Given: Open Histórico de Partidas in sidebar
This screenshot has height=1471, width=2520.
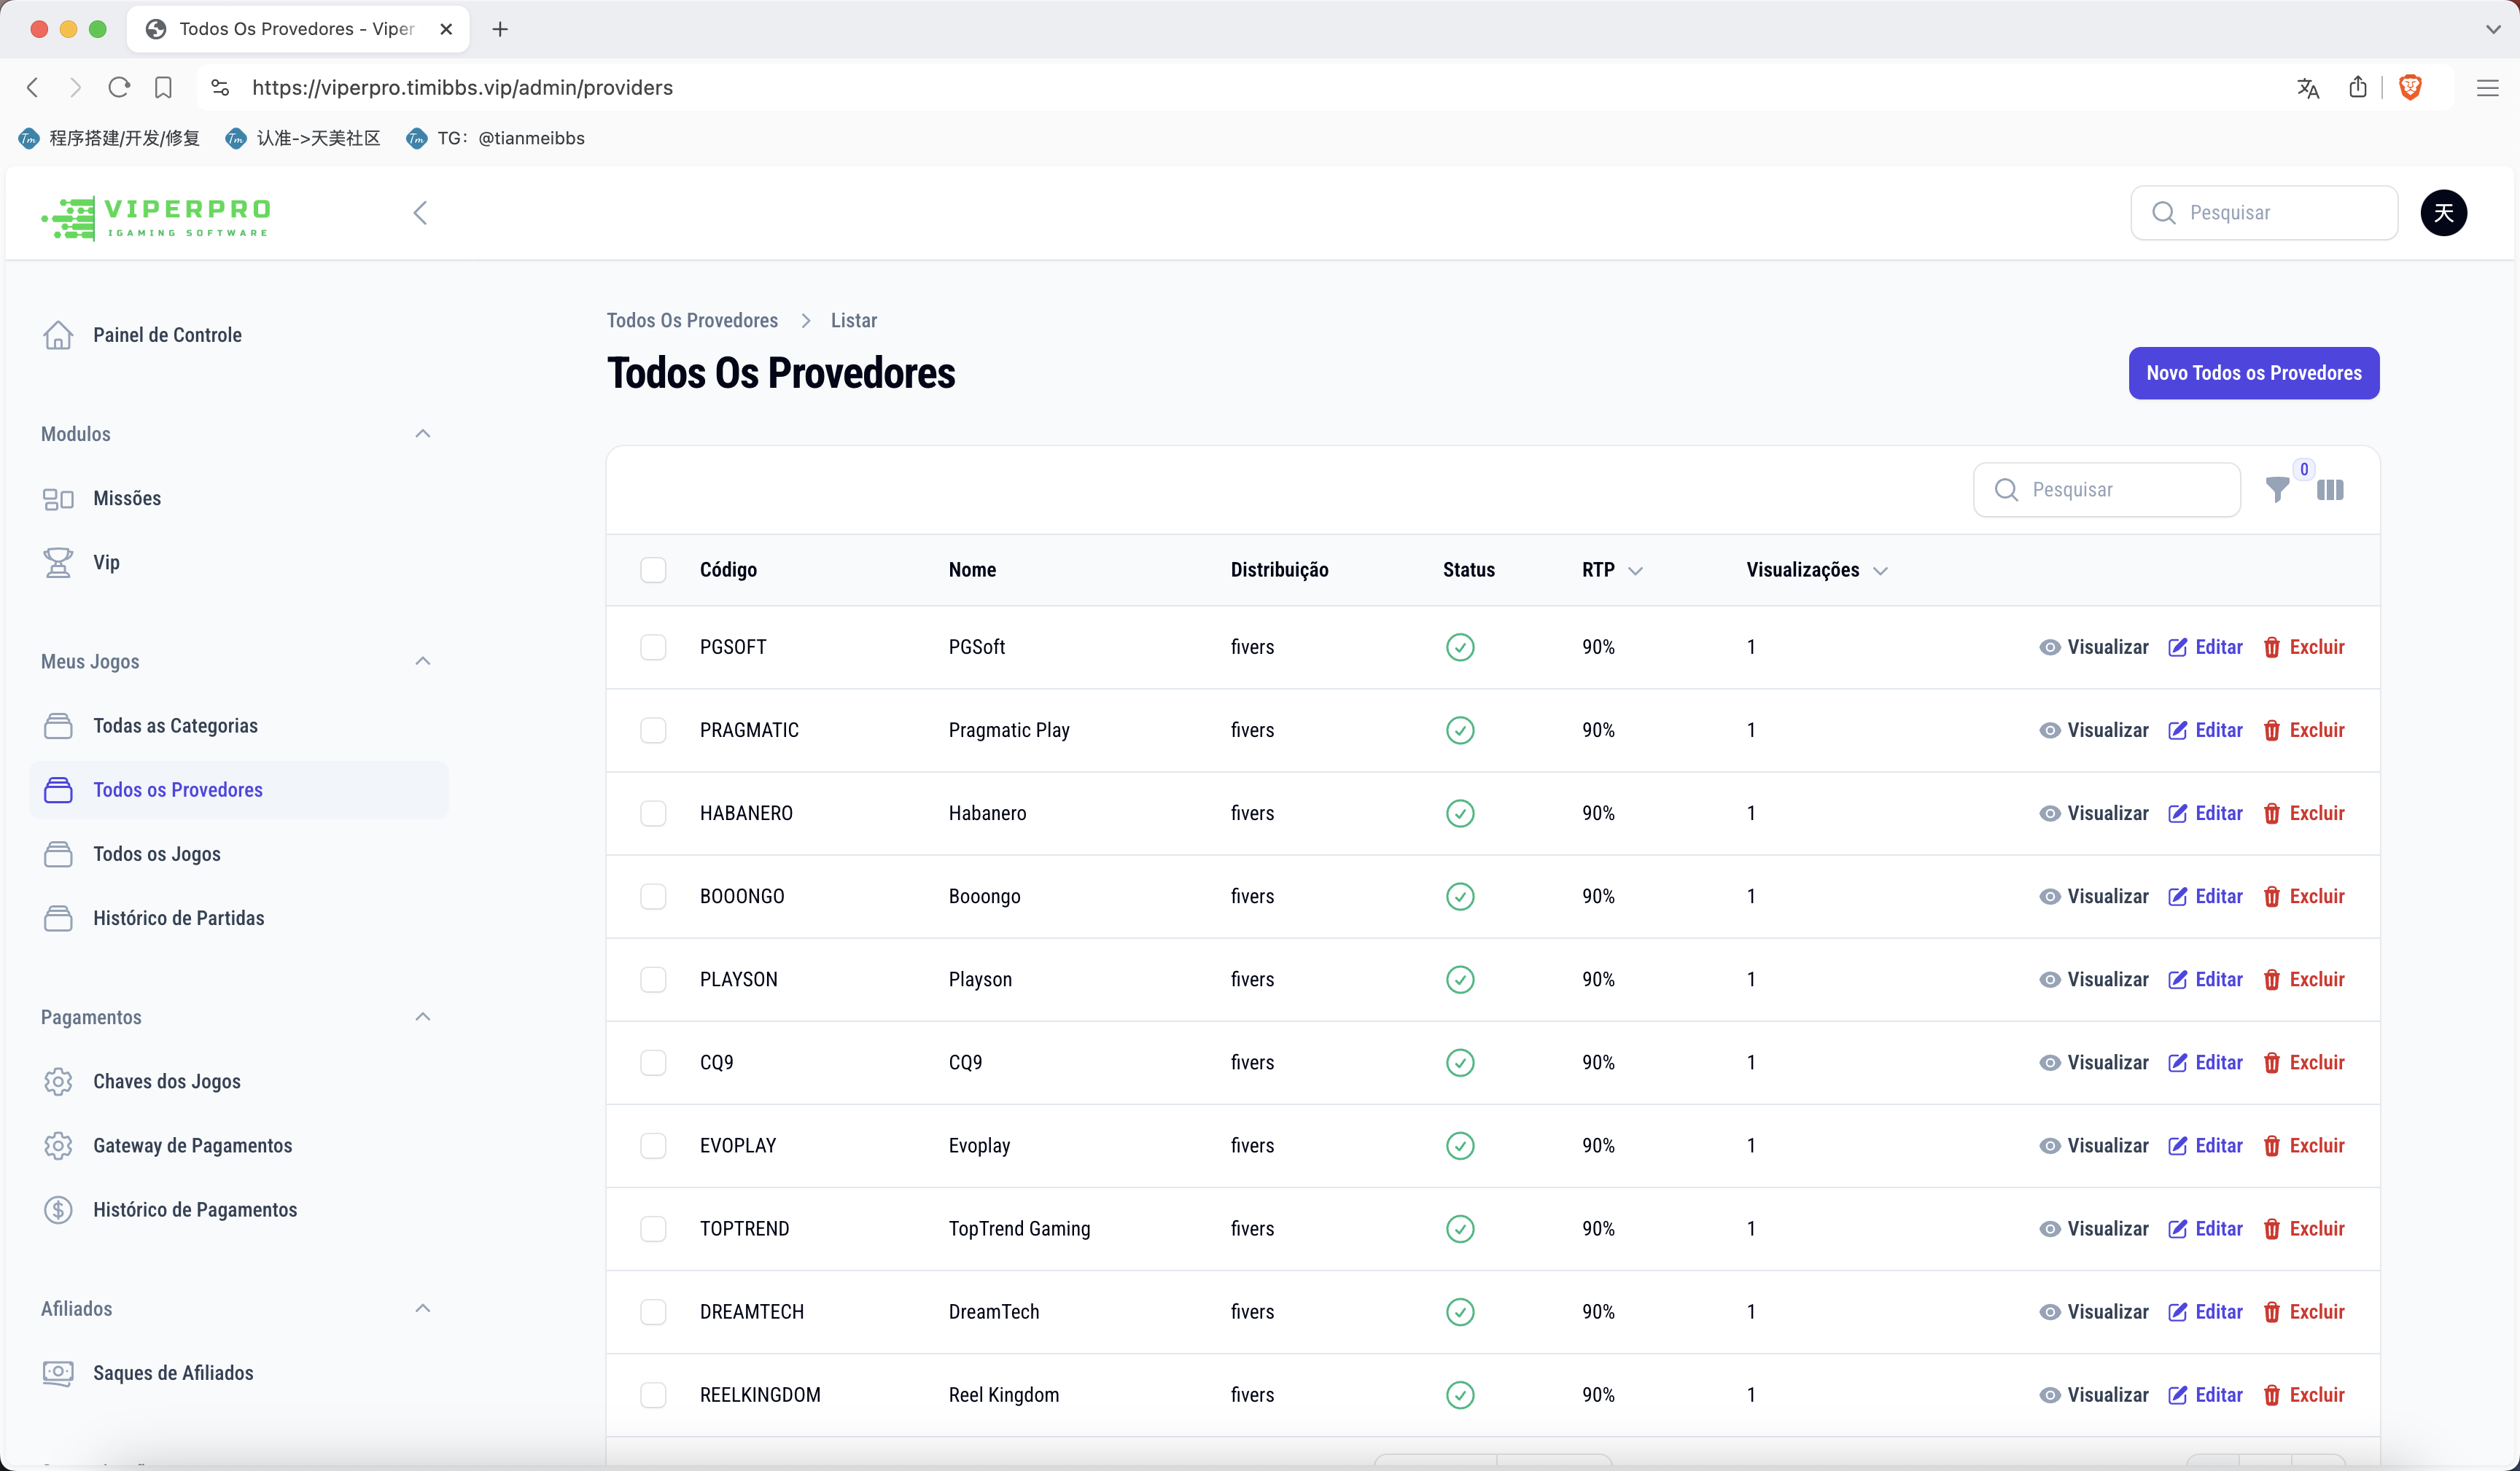Looking at the screenshot, I should tap(239, 918).
